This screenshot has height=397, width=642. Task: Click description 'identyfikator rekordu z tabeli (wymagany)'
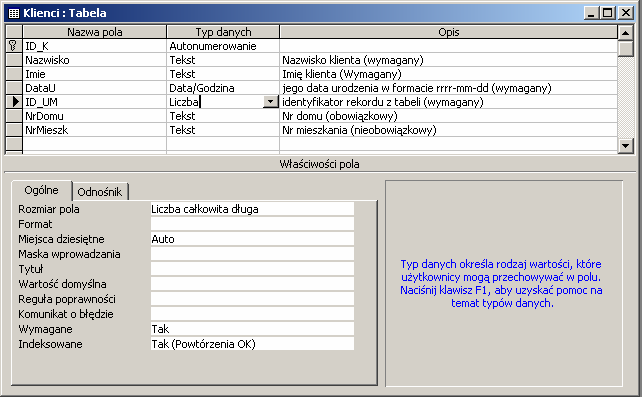[x=448, y=102]
